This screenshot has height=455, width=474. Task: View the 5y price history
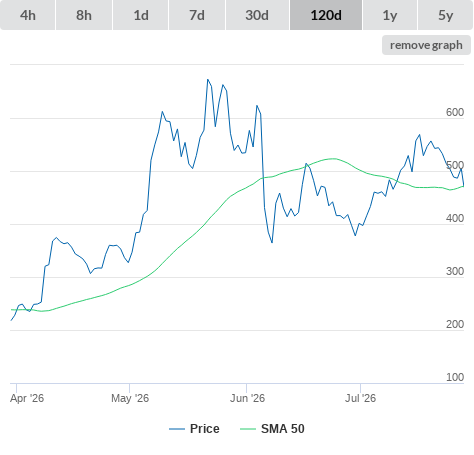click(445, 15)
